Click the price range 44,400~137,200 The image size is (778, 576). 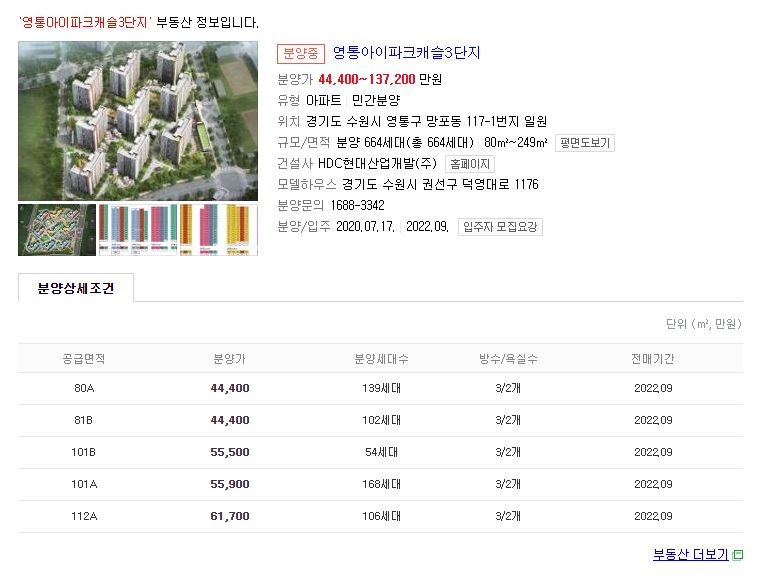pos(367,79)
